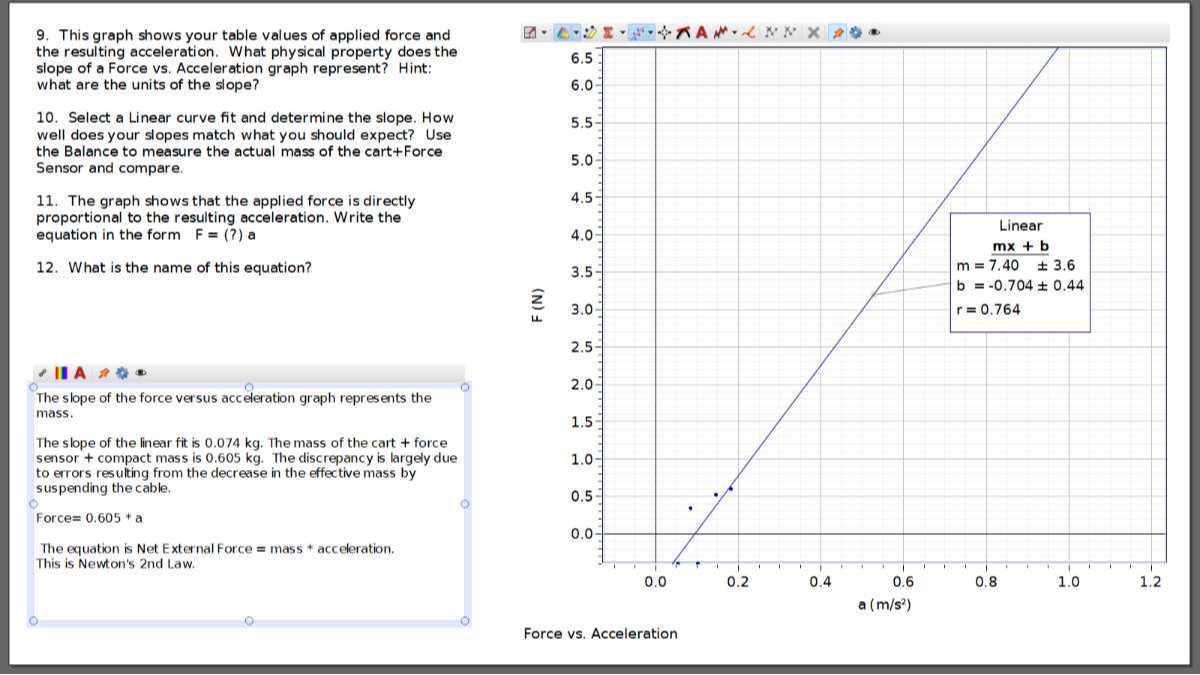Open the graph options icon
This screenshot has height=675, width=1200.
tap(530, 31)
